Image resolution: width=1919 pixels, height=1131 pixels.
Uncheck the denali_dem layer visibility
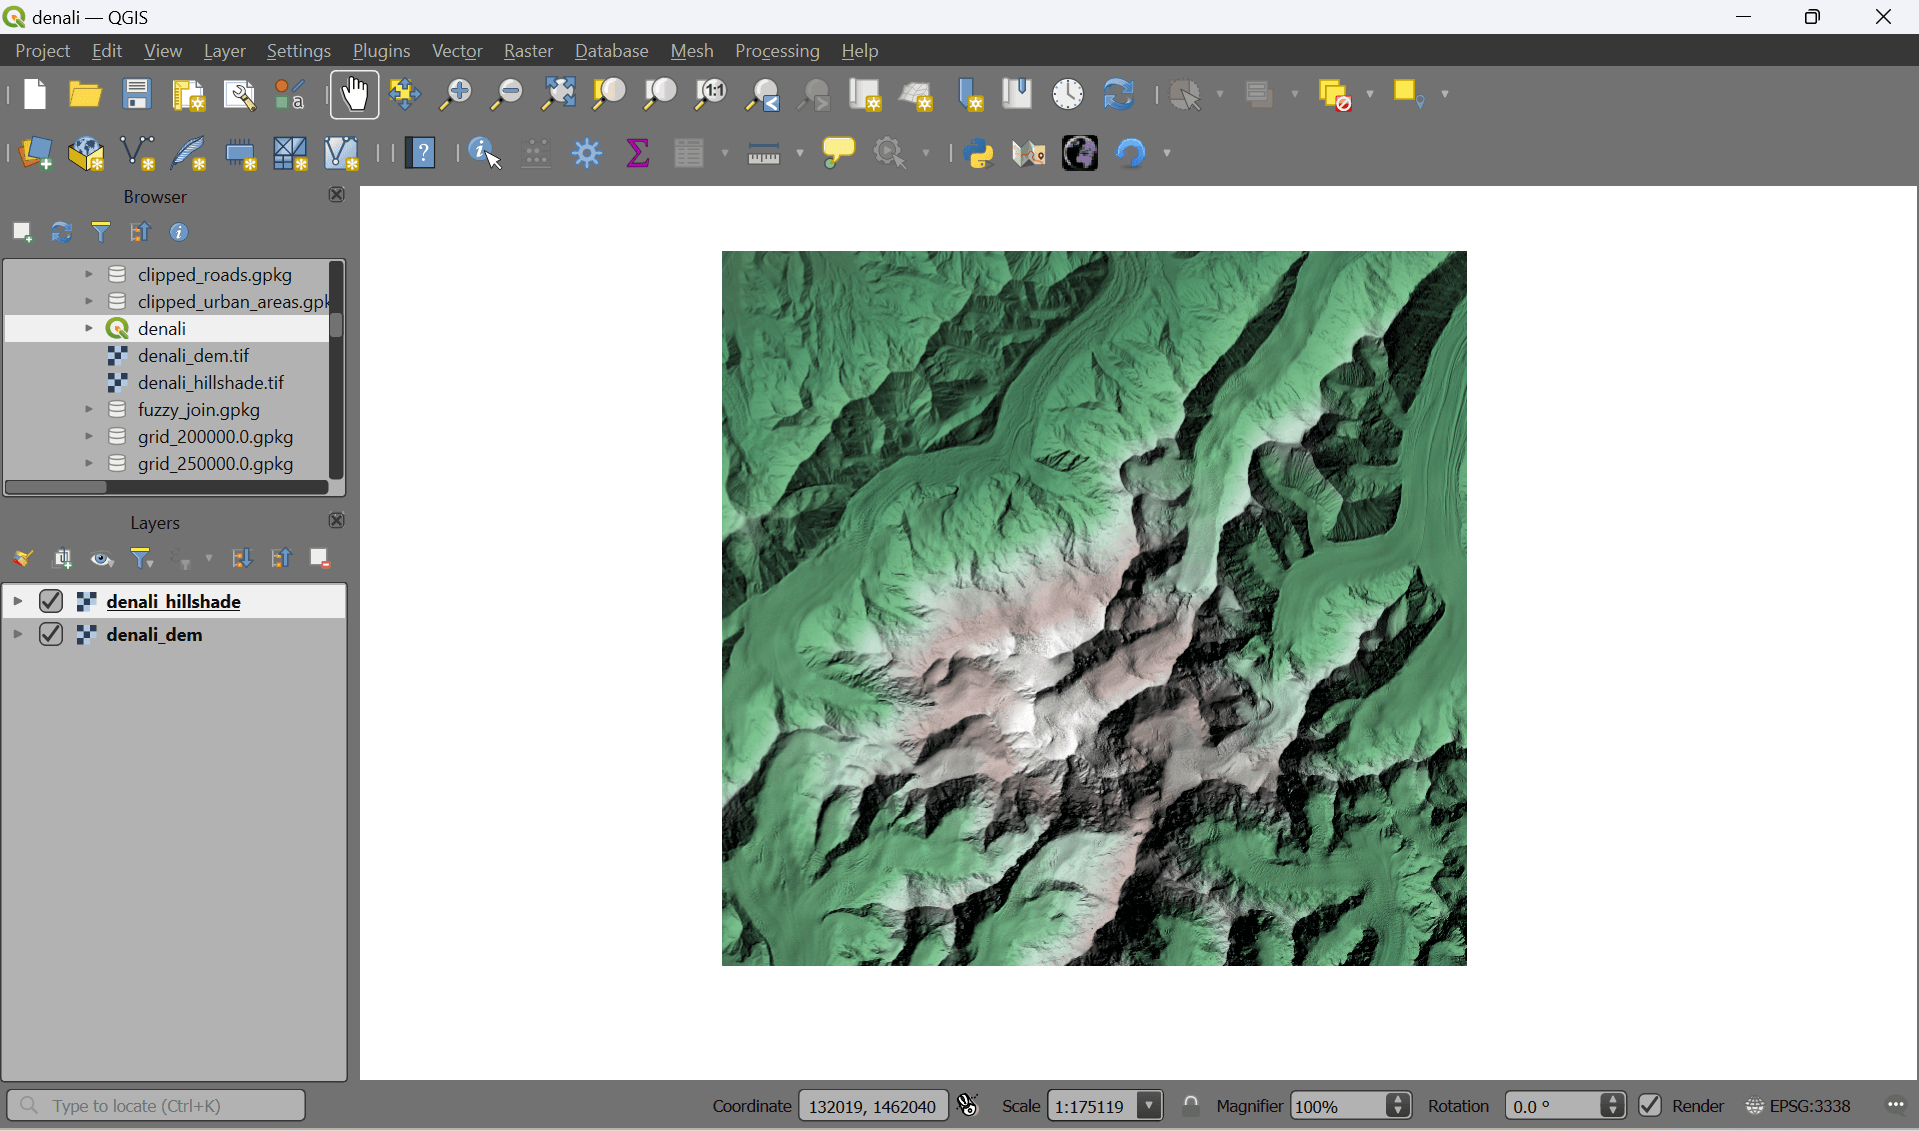pyautogui.click(x=51, y=634)
